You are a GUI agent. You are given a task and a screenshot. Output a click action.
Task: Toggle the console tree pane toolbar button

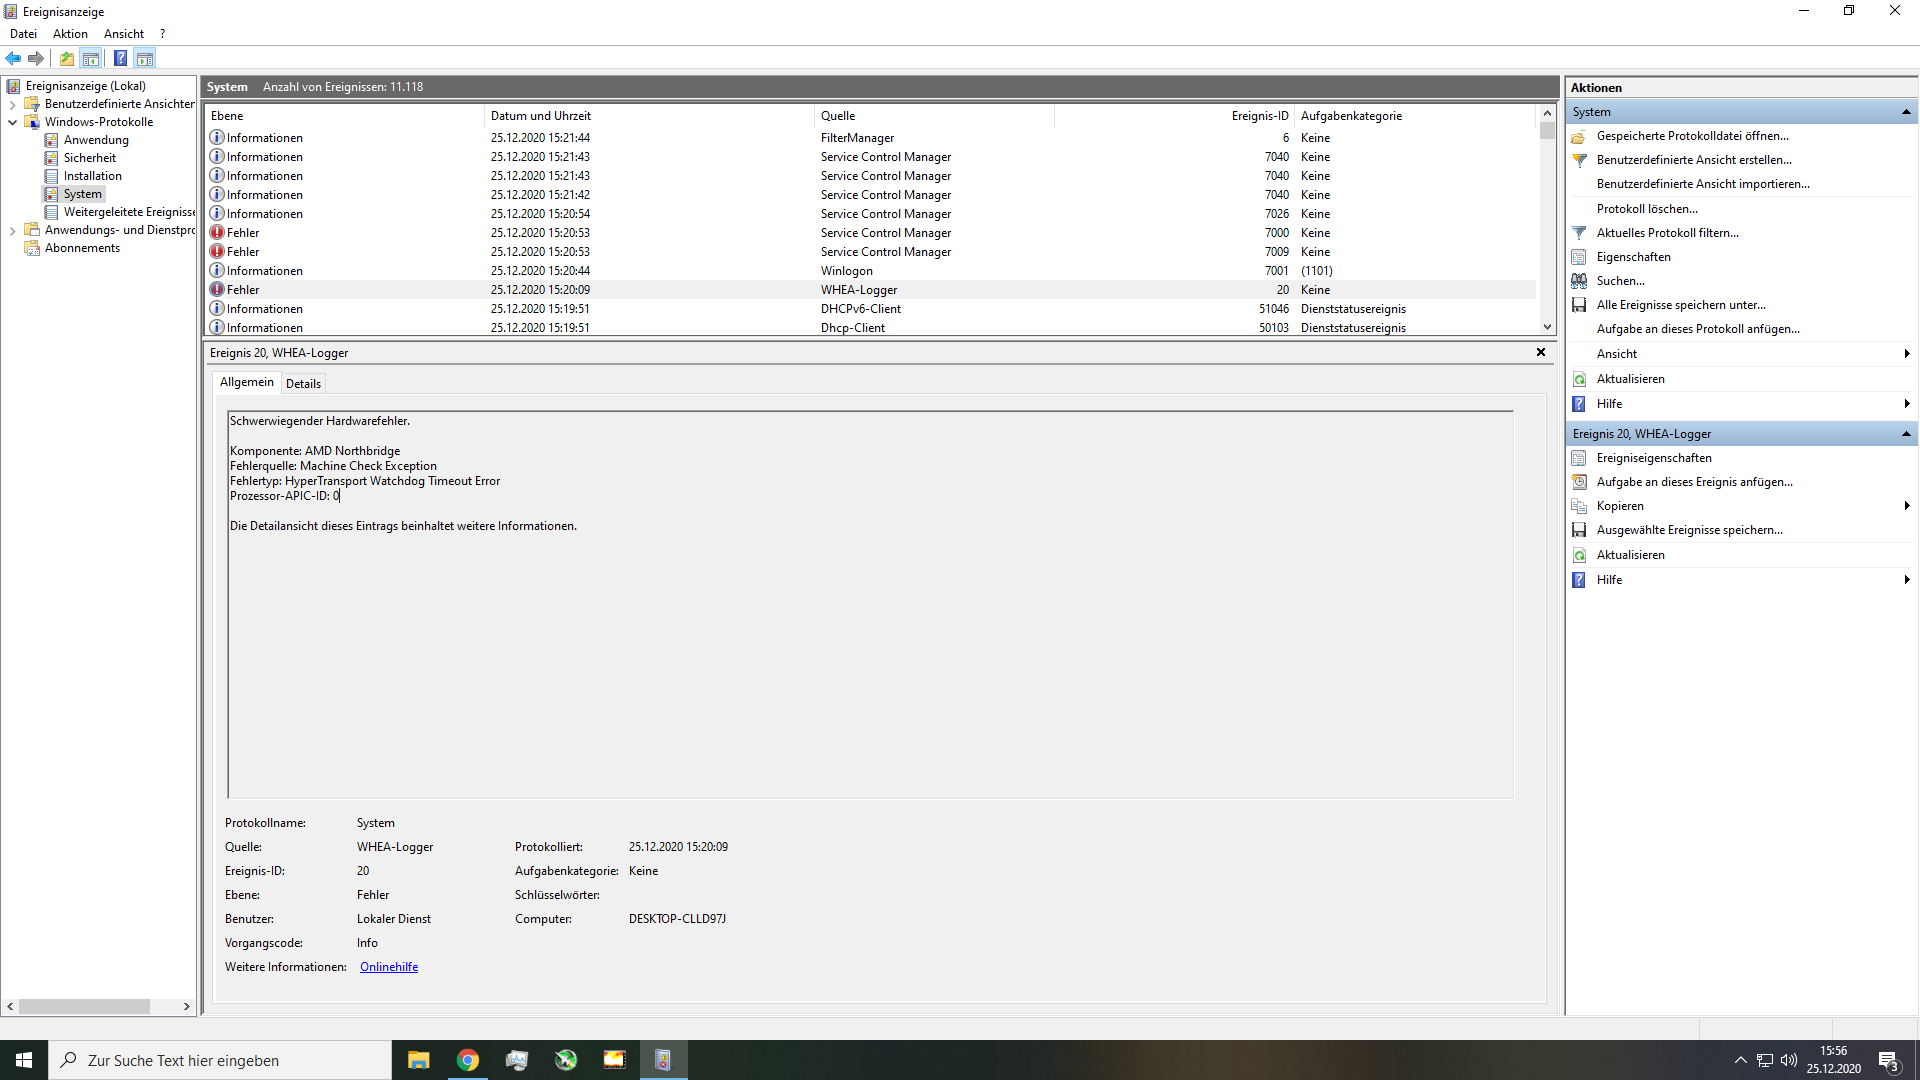click(x=91, y=58)
